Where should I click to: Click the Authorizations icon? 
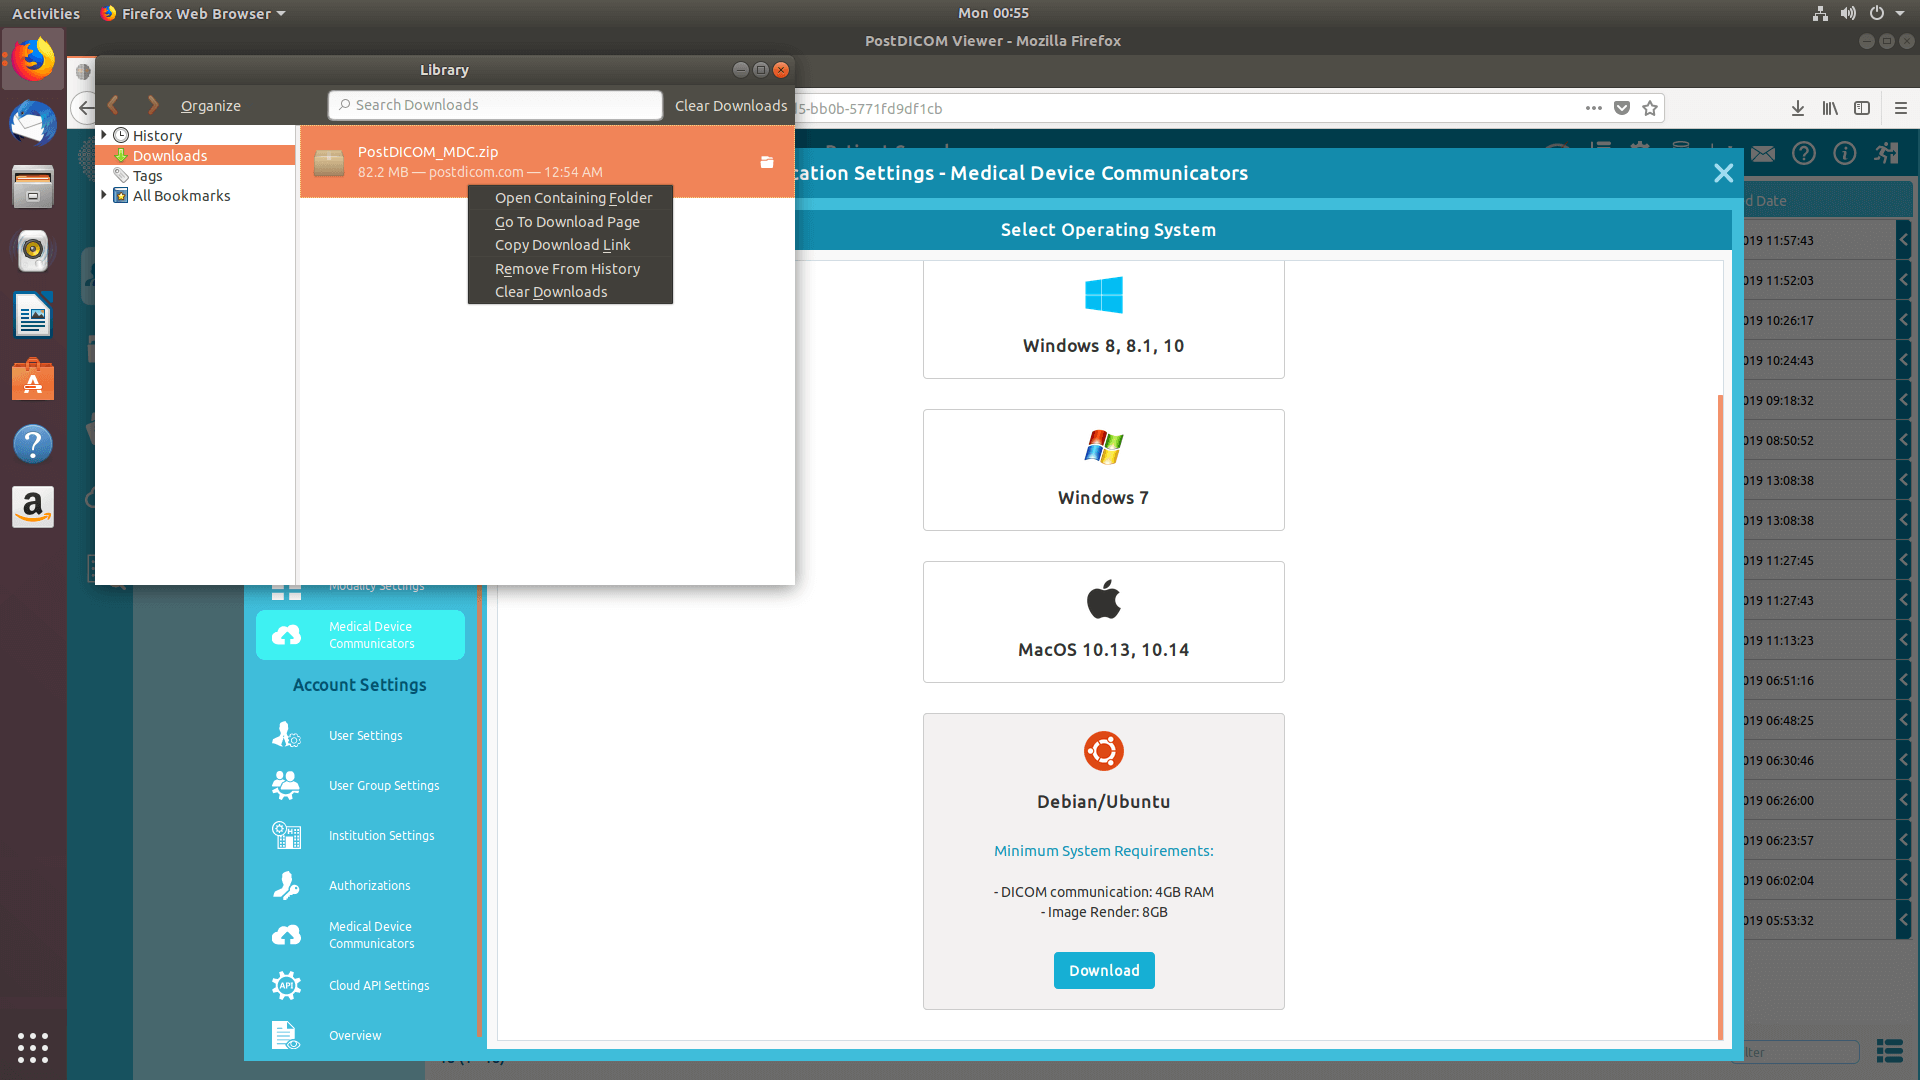click(x=286, y=885)
